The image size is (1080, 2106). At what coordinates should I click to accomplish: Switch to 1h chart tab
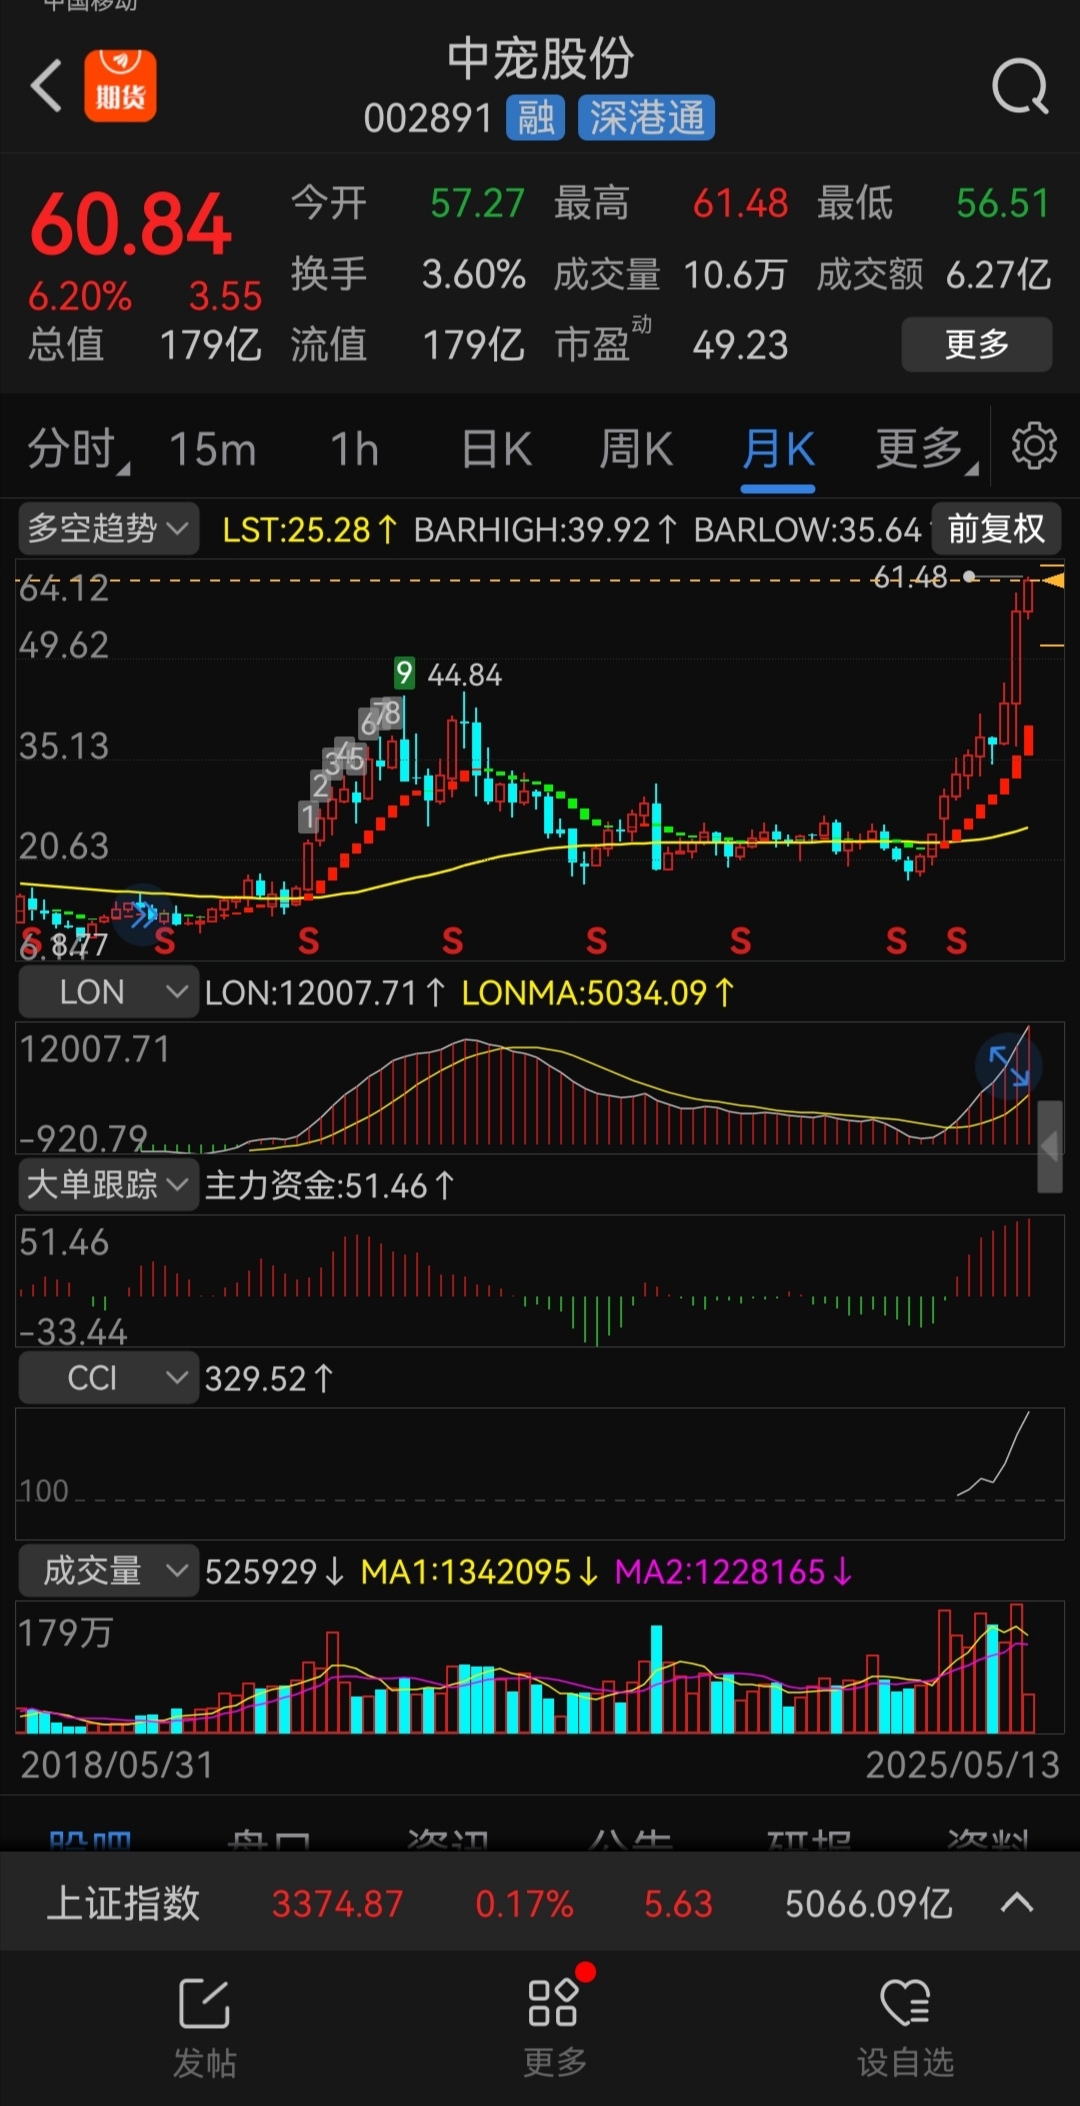[x=355, y=449]
